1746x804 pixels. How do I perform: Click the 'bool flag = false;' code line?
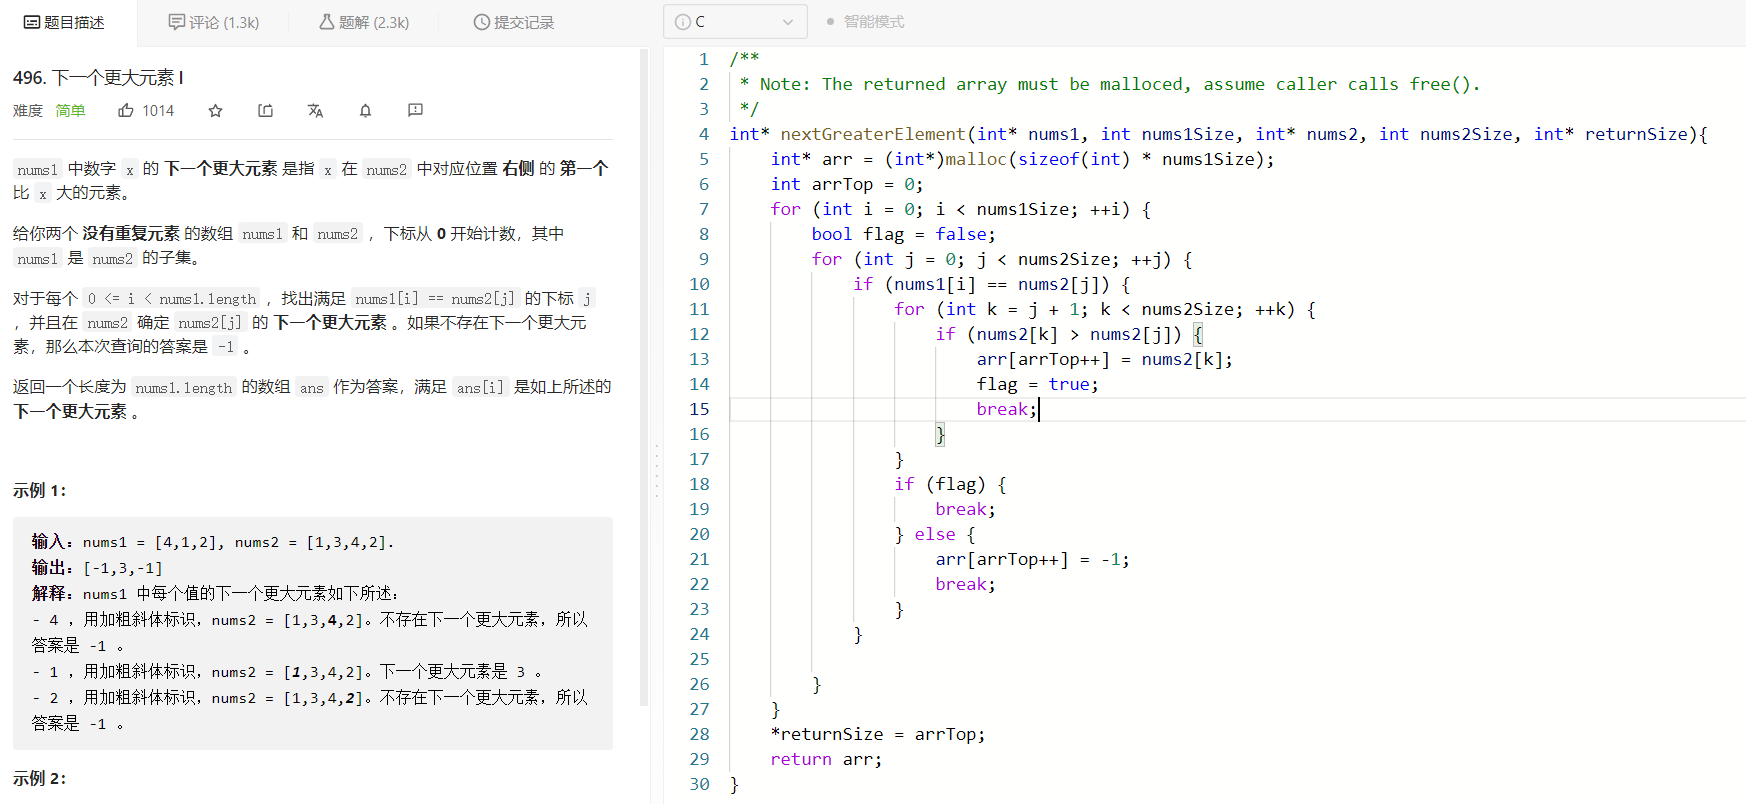(x=903, y=234)
